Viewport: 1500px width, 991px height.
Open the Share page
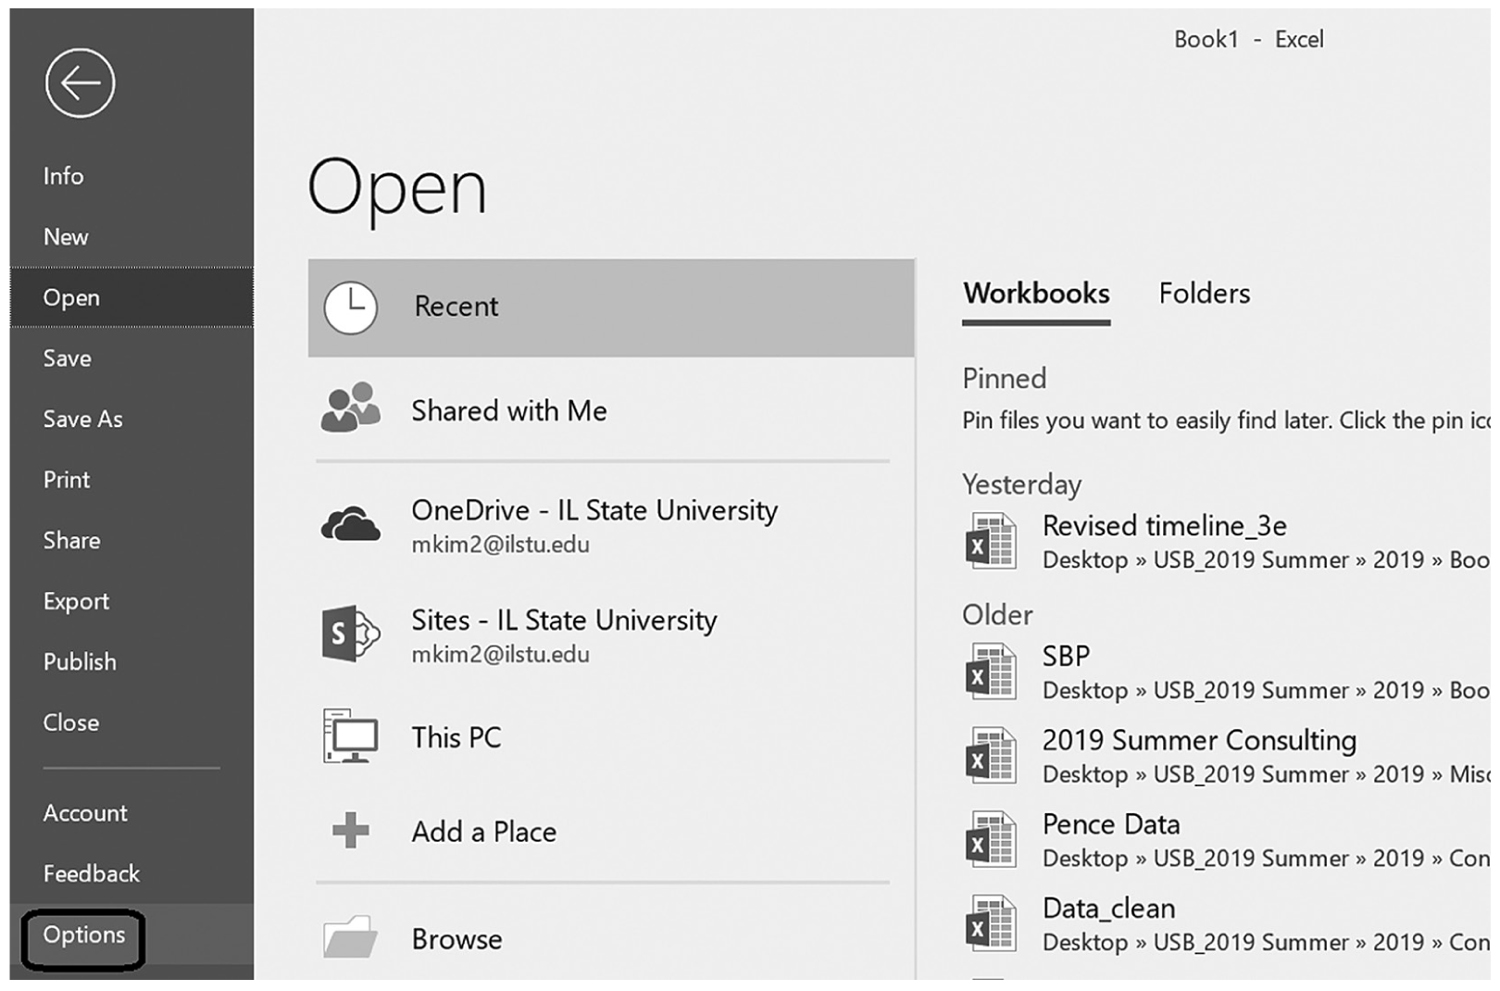click(131, 541)
